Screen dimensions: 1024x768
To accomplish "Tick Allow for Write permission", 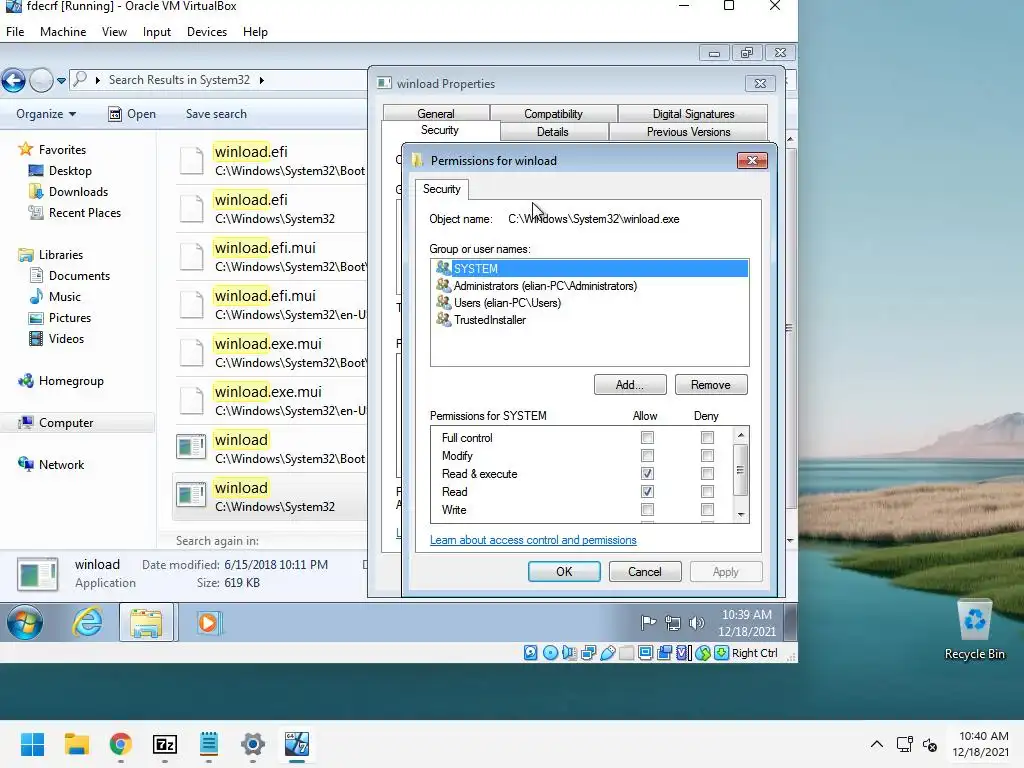I will pos(647,509).
